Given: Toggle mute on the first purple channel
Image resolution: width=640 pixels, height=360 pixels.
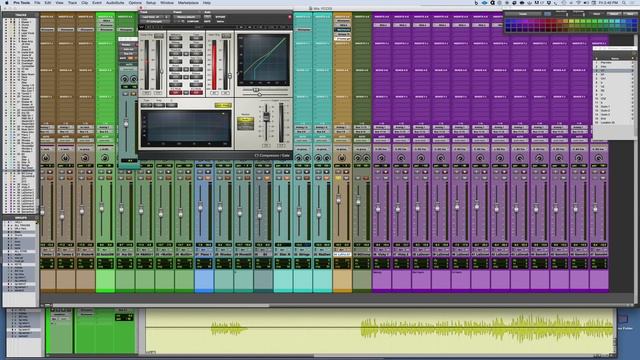Looking at the screenshot, I should pos(385,178).
